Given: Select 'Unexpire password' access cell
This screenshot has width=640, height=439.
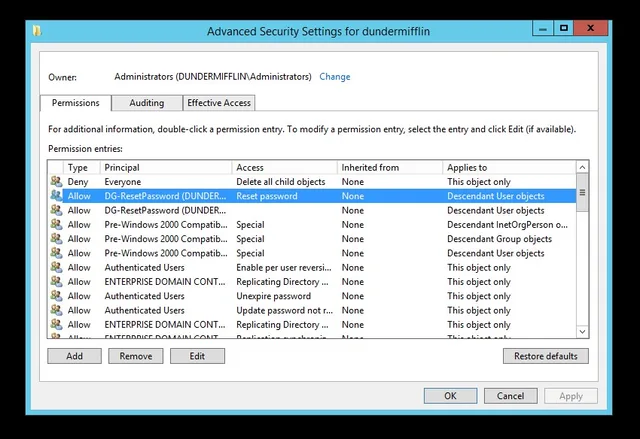Looking at the screenshot, I should pyautogui.click(x=273, y=296).
